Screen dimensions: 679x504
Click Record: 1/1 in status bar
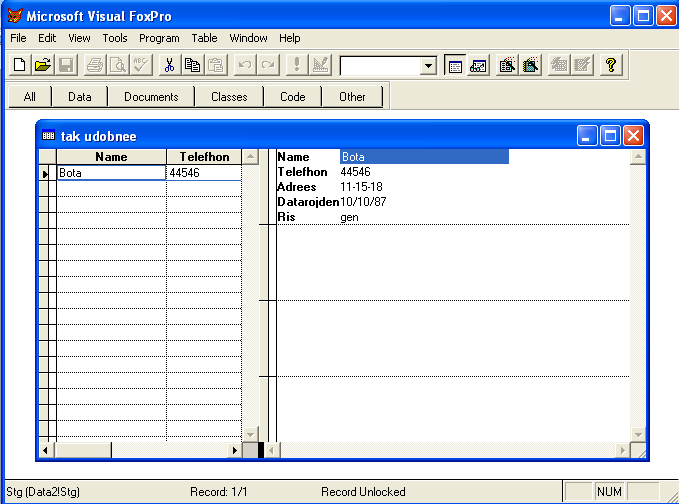coord(219,491)
